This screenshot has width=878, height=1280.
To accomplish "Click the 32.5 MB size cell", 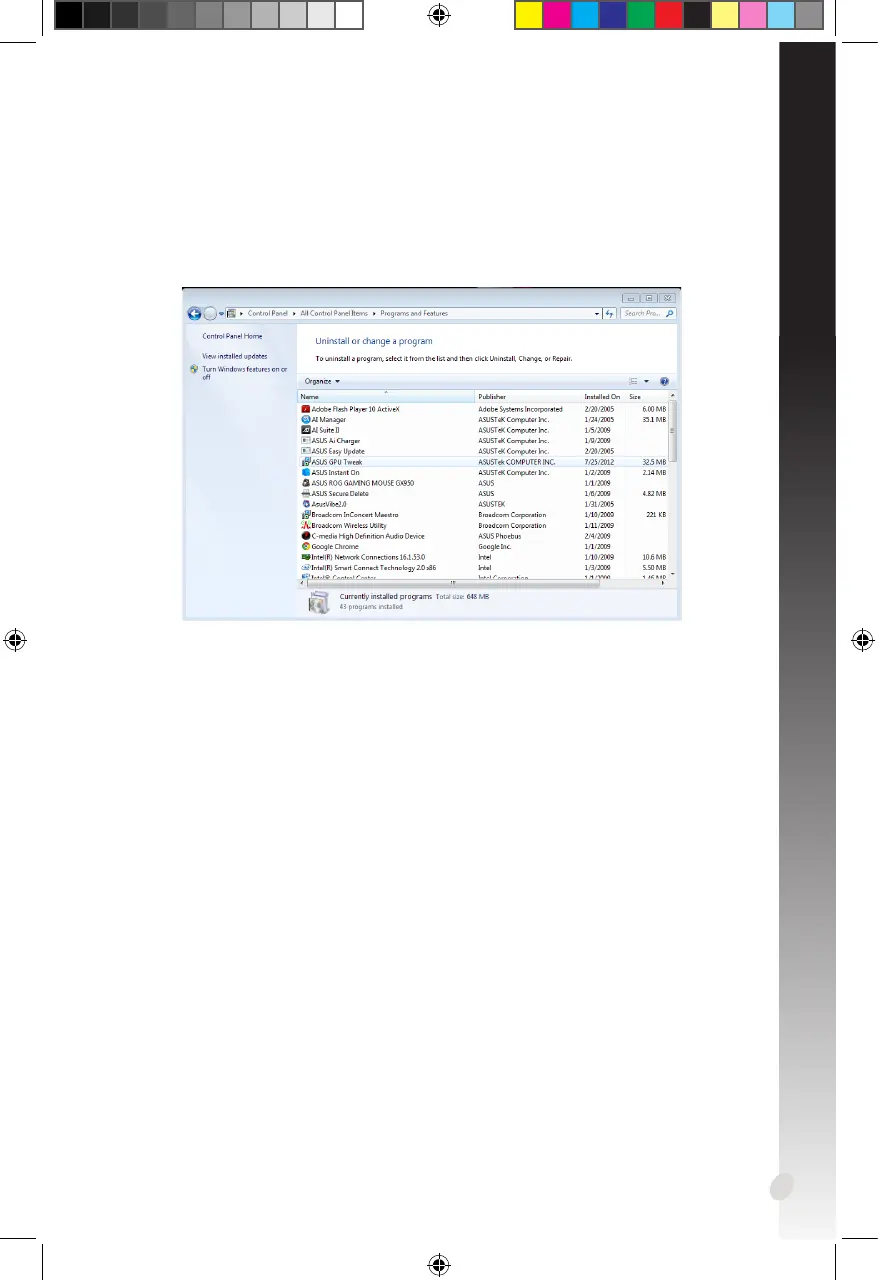I will click(654, 462).
